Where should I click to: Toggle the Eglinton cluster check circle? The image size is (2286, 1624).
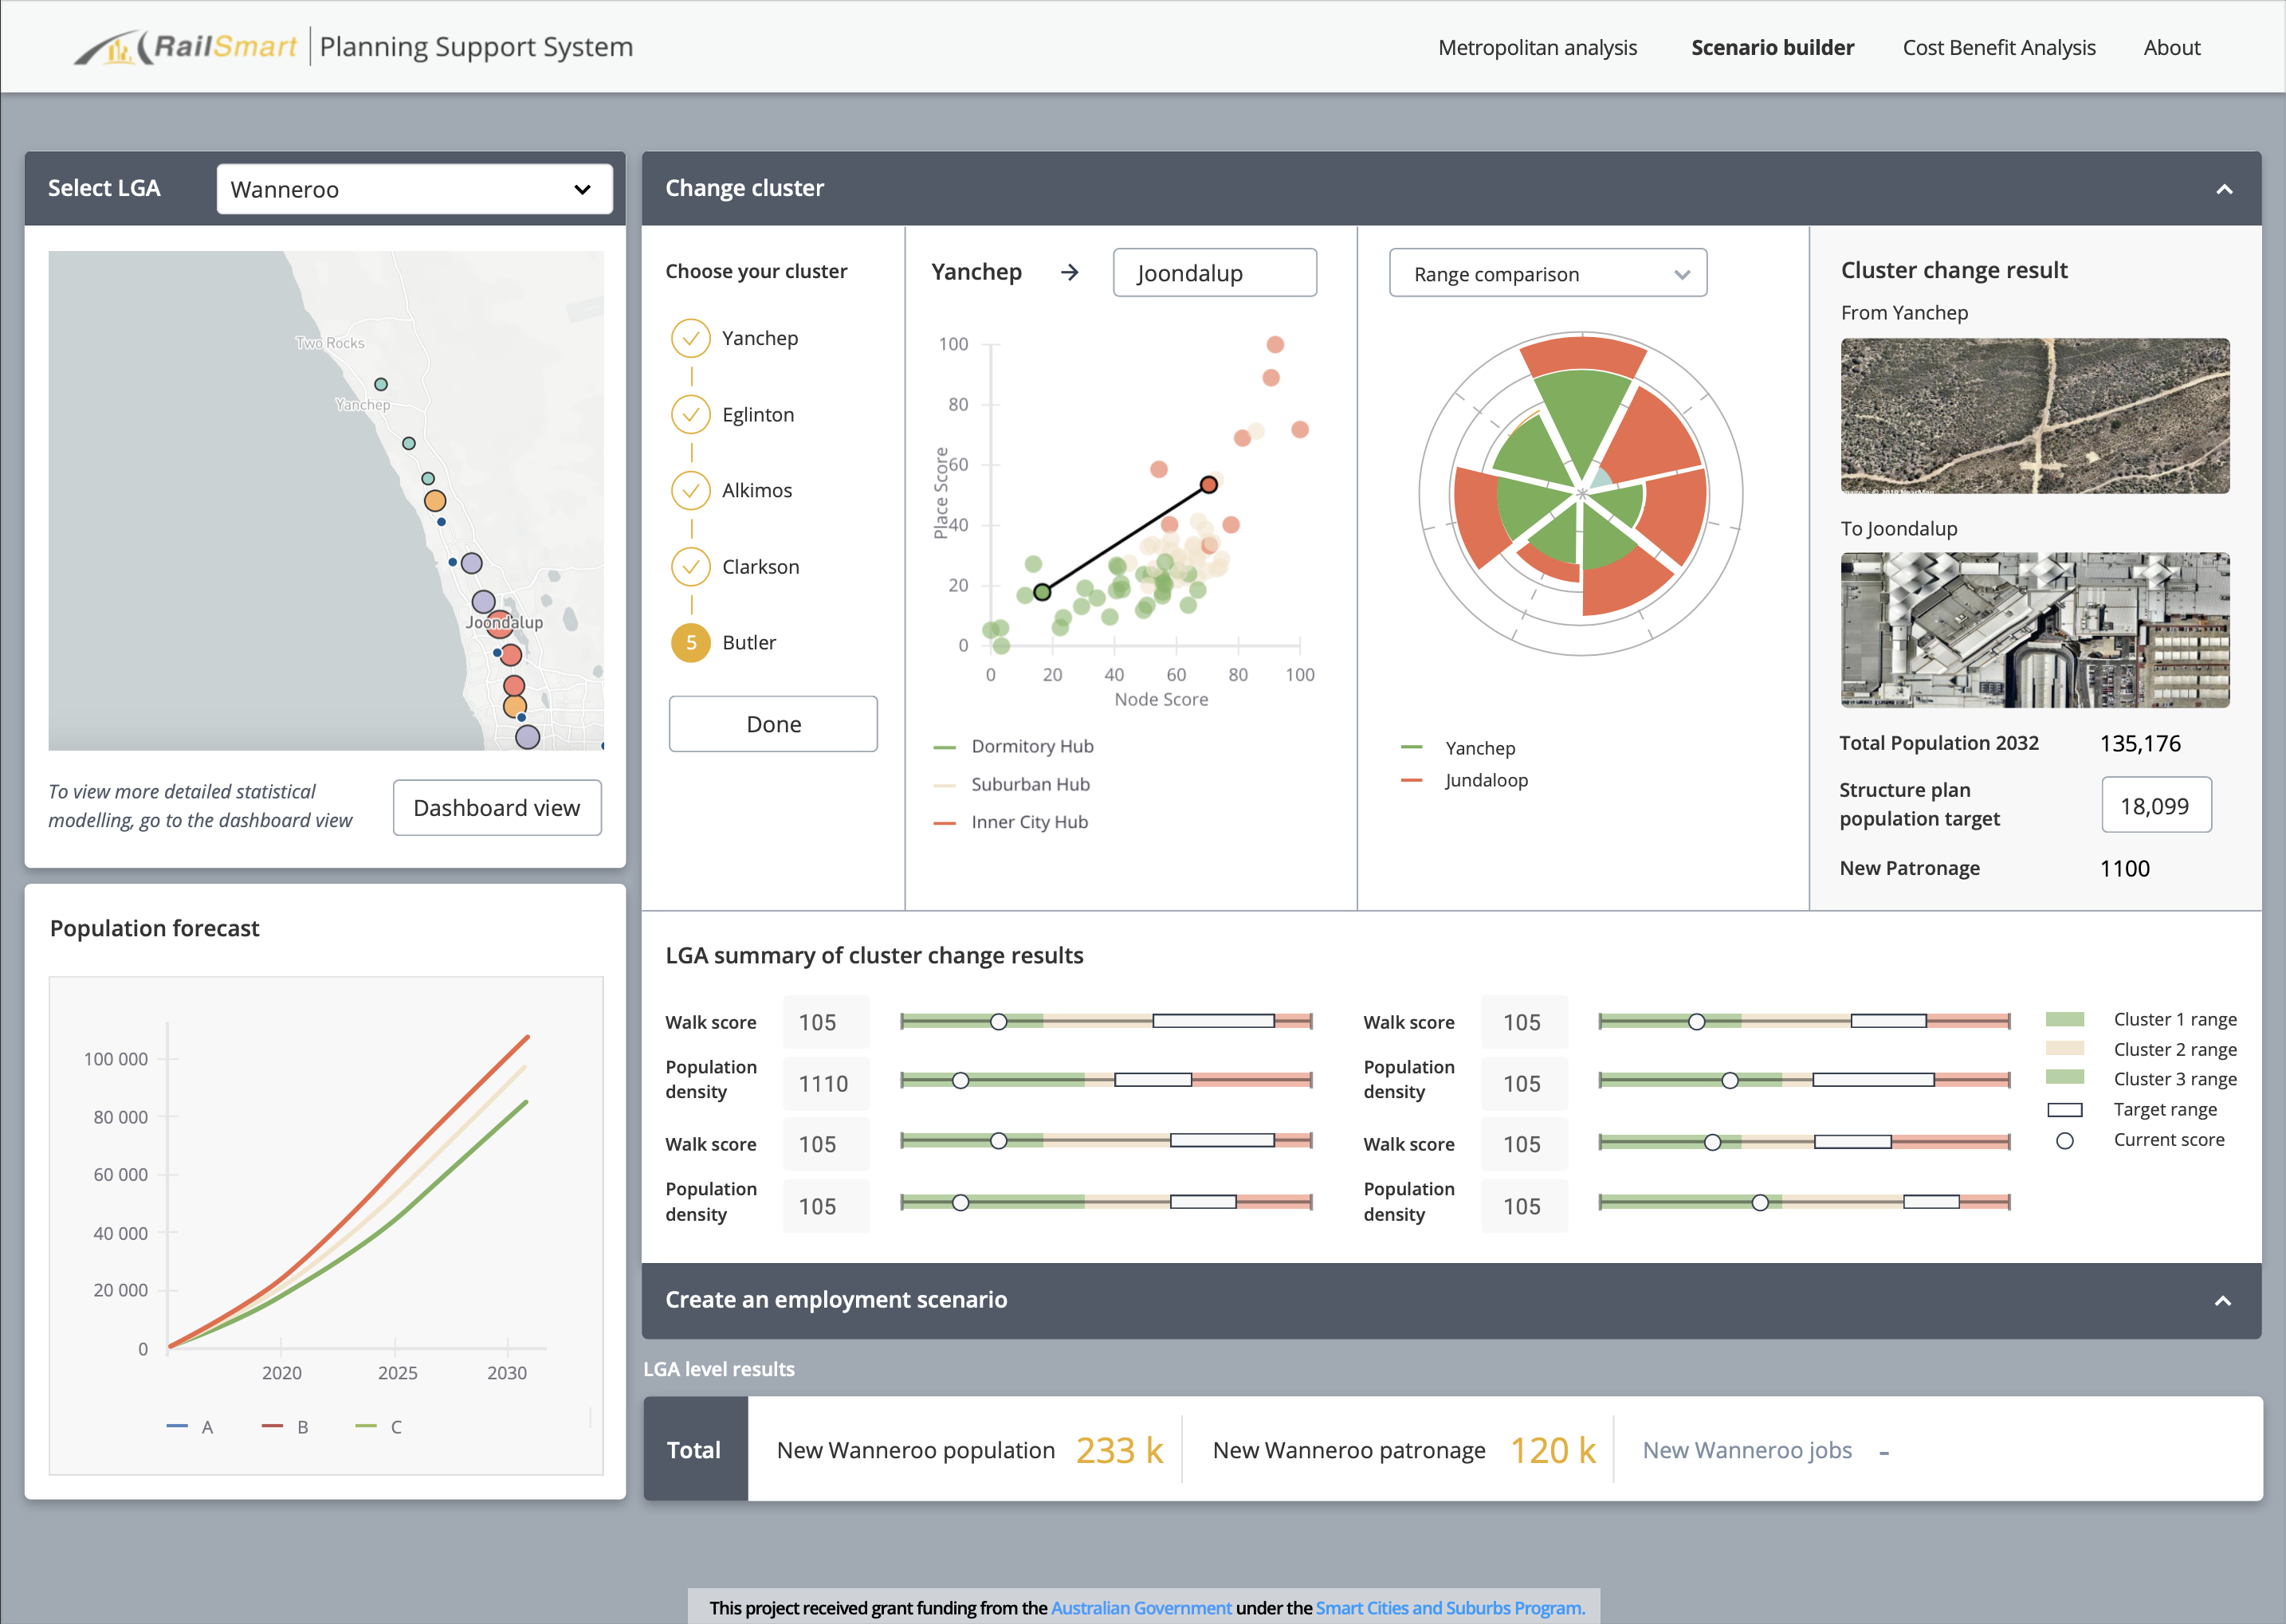(x=690, y=414)
